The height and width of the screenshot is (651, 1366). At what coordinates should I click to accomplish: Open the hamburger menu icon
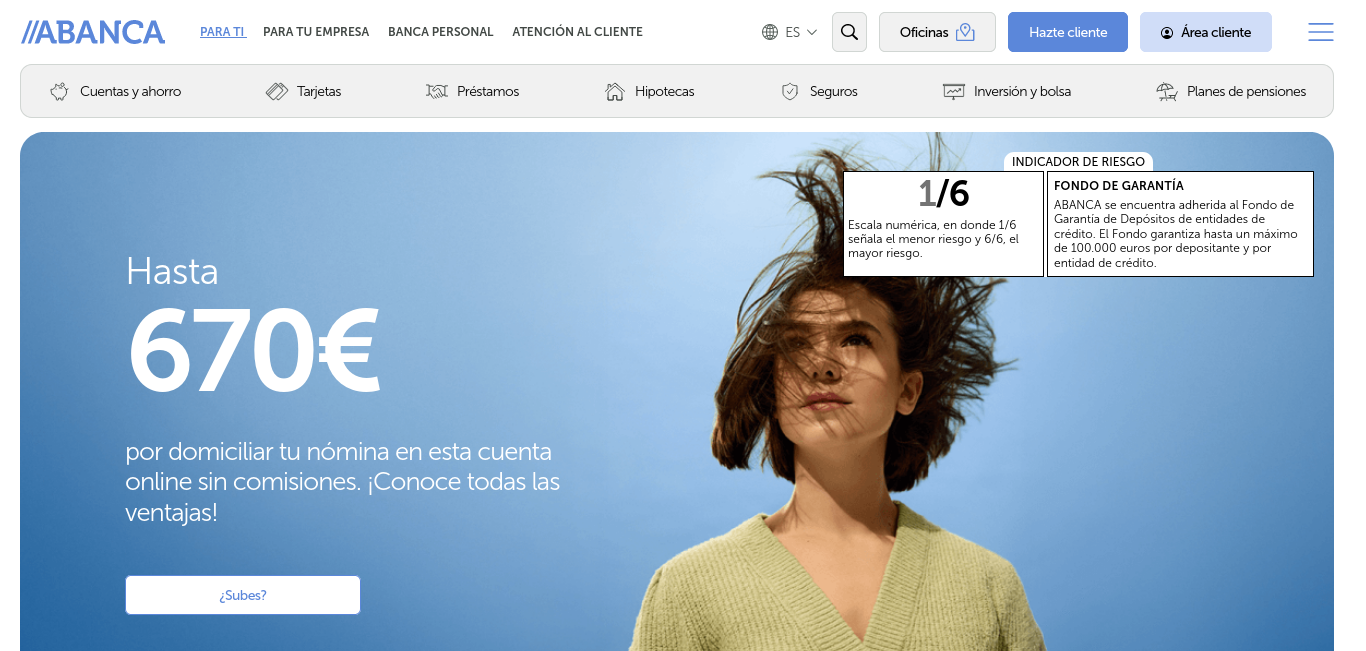pyautogui.click(x=1321, y=32)
